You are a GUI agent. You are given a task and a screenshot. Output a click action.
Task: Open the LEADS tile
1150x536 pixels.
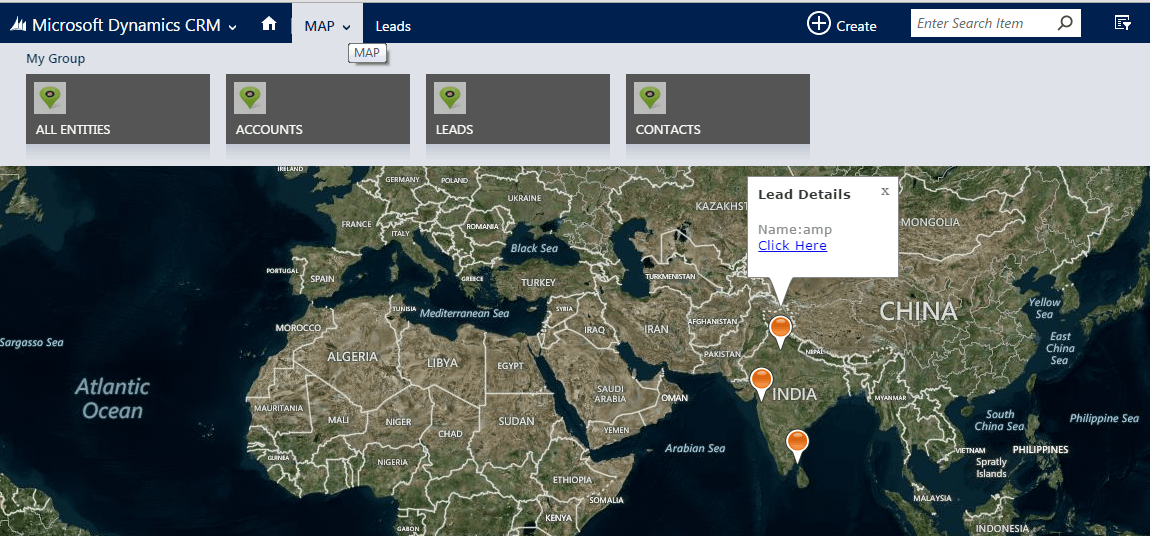pos(518,109)
